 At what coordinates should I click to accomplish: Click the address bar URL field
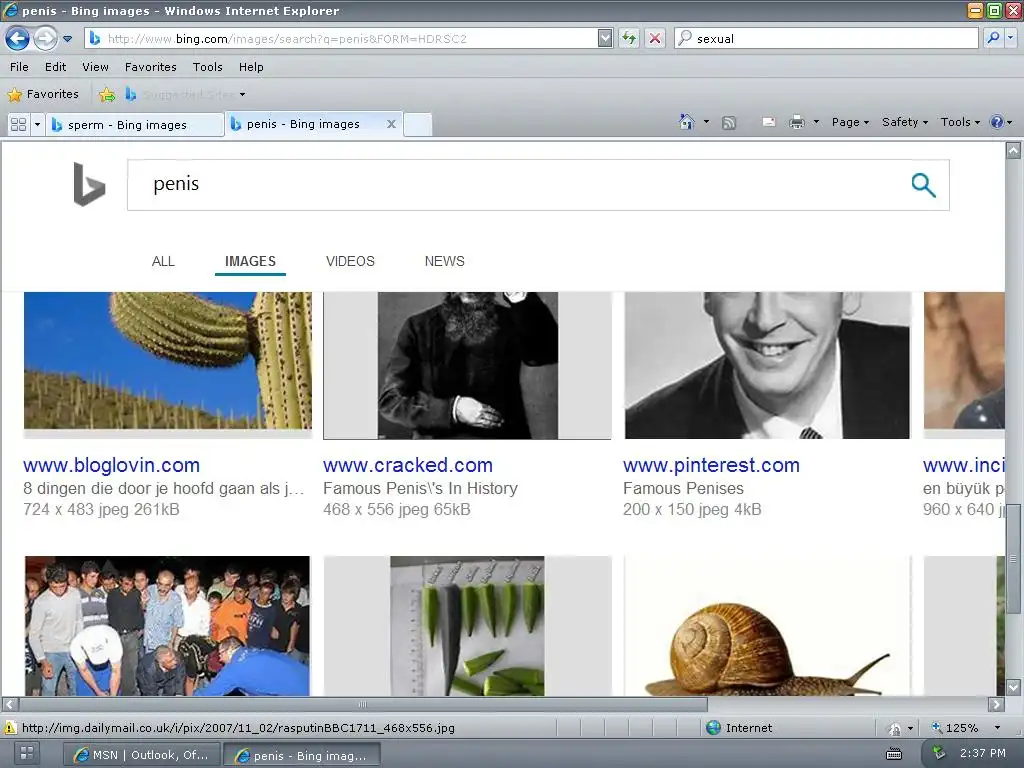pos(340,39)
